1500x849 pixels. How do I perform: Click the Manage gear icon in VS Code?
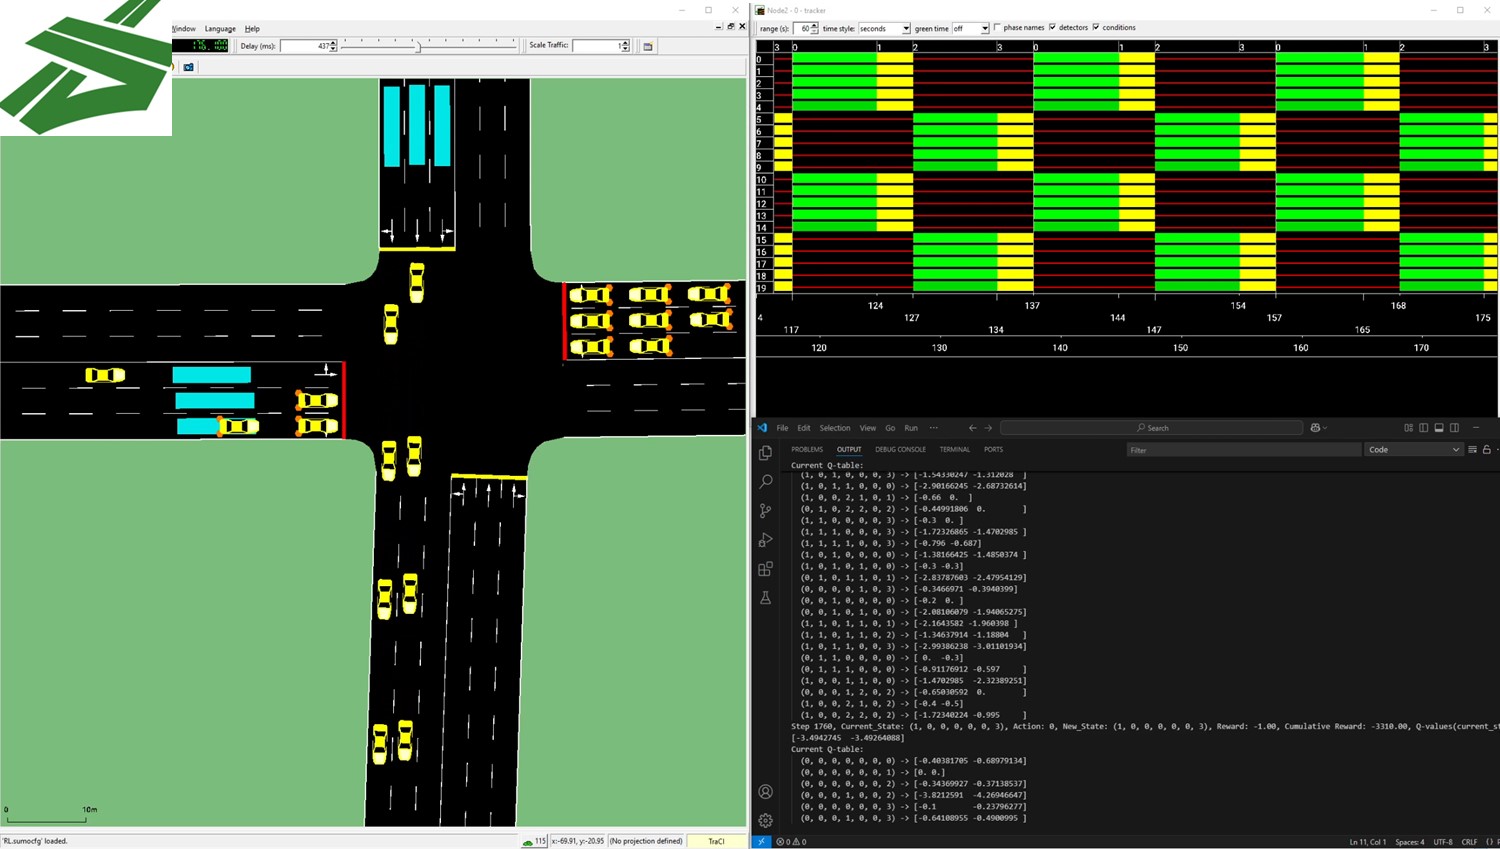[x=765, y=819]
